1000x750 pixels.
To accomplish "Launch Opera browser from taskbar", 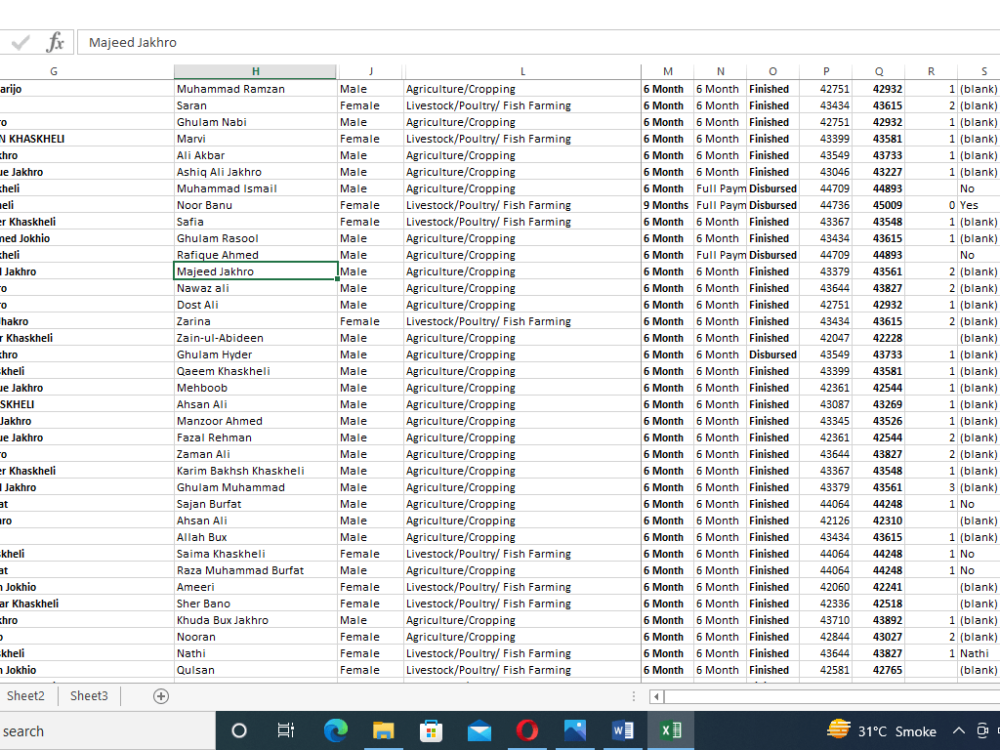I will tap(527, 730).
